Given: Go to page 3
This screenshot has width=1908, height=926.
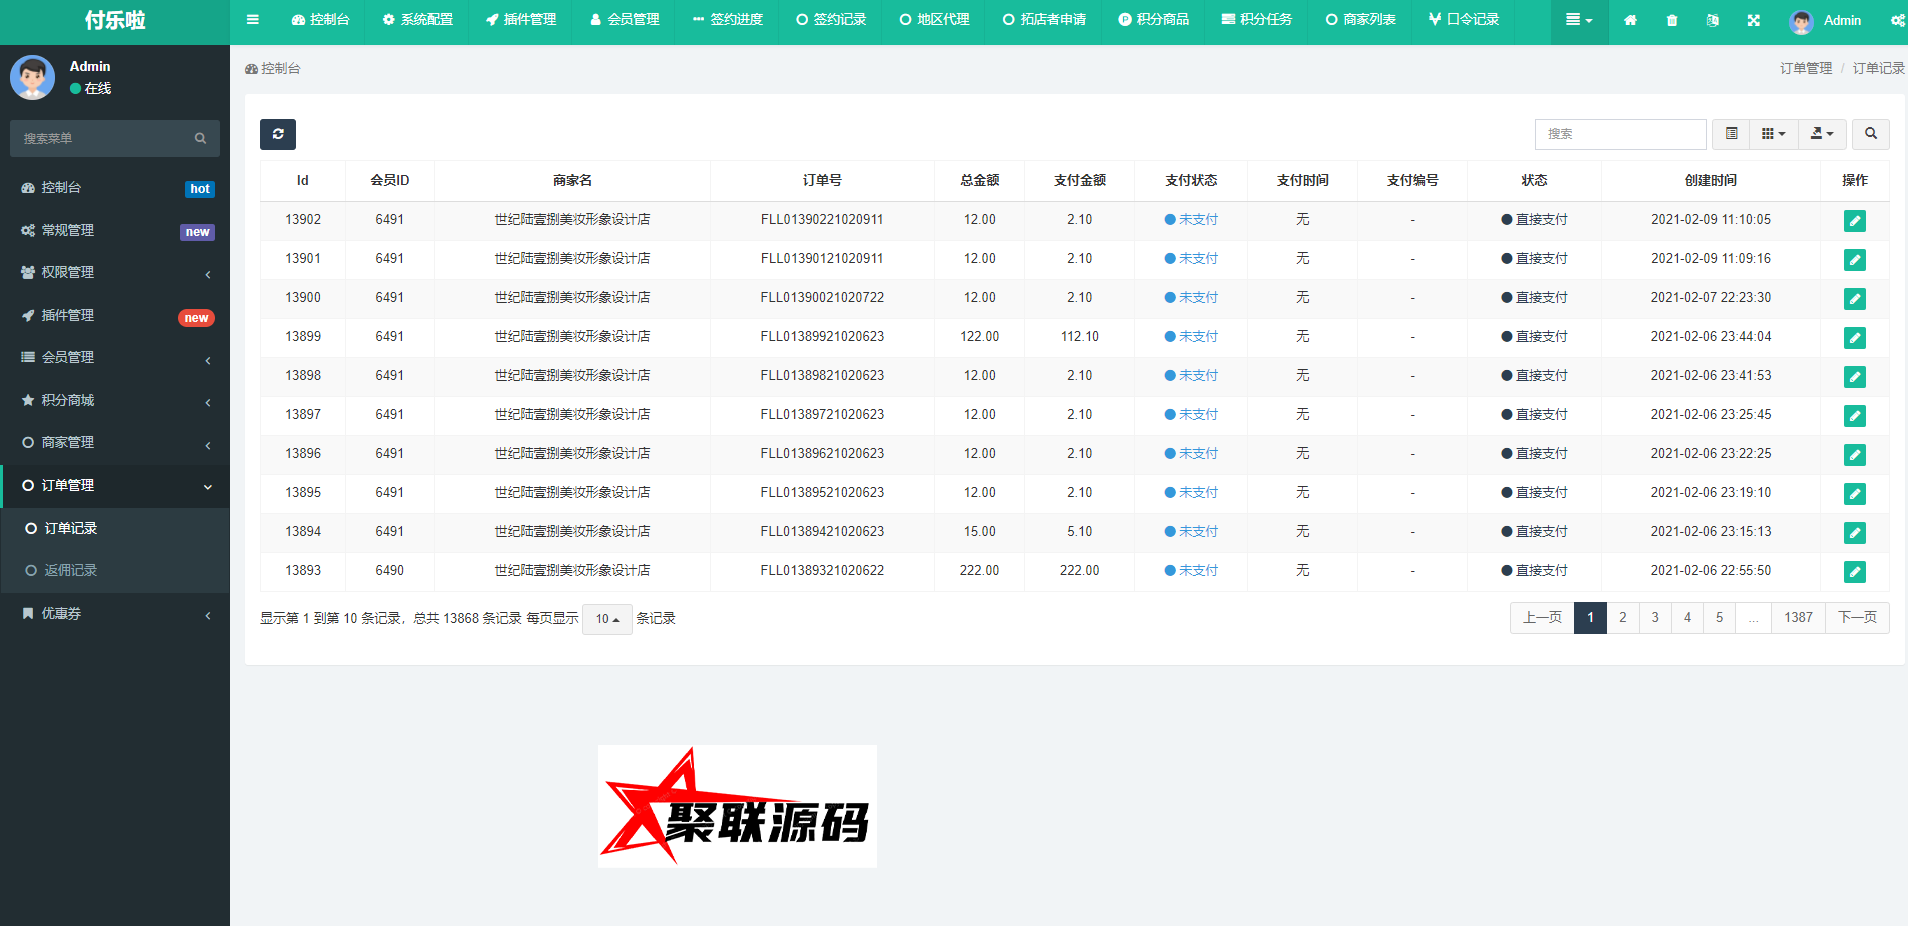Looking at the screenshot, I should coord(1655,618).
